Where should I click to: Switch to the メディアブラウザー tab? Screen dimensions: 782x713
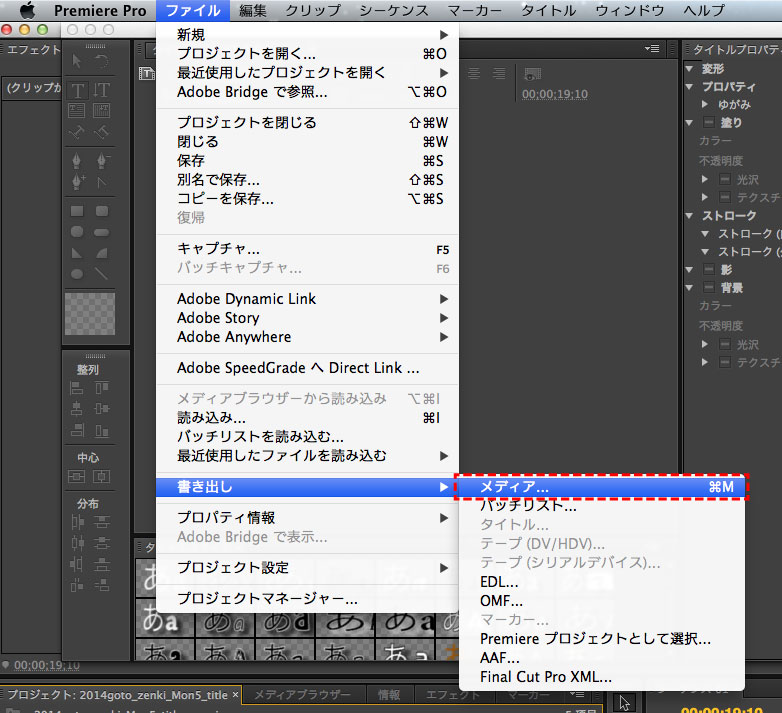click(x=302, y=695)
